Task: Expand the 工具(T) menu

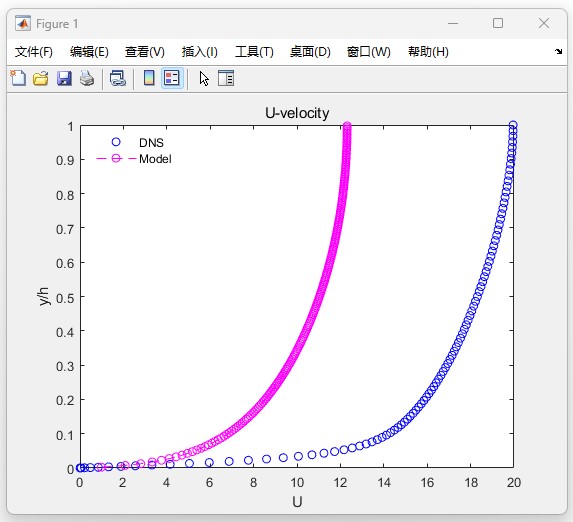Action: pos(254,52)
